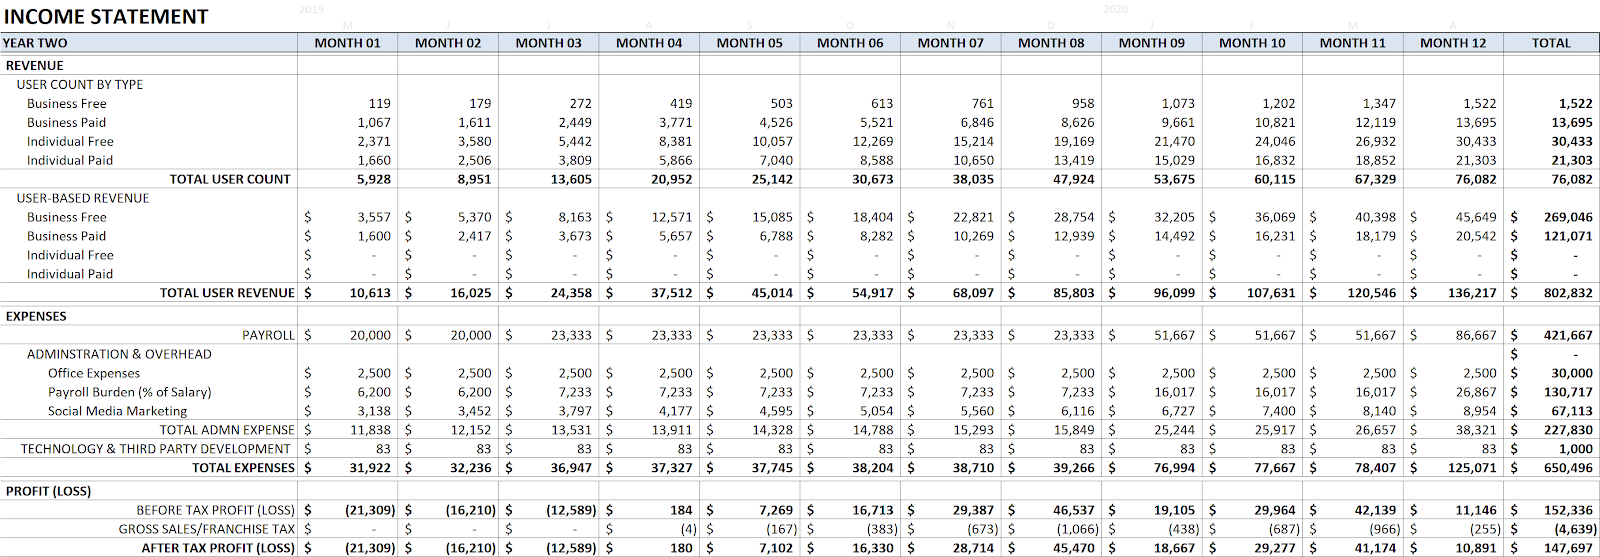
Task: Click the PROFIT (LOSS) section label
Action: (48, 492)
